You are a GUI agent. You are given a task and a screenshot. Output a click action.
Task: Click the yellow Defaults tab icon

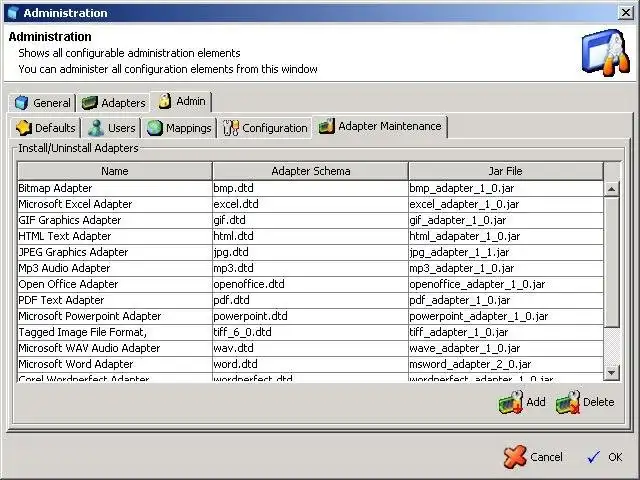tap(24, 128)
